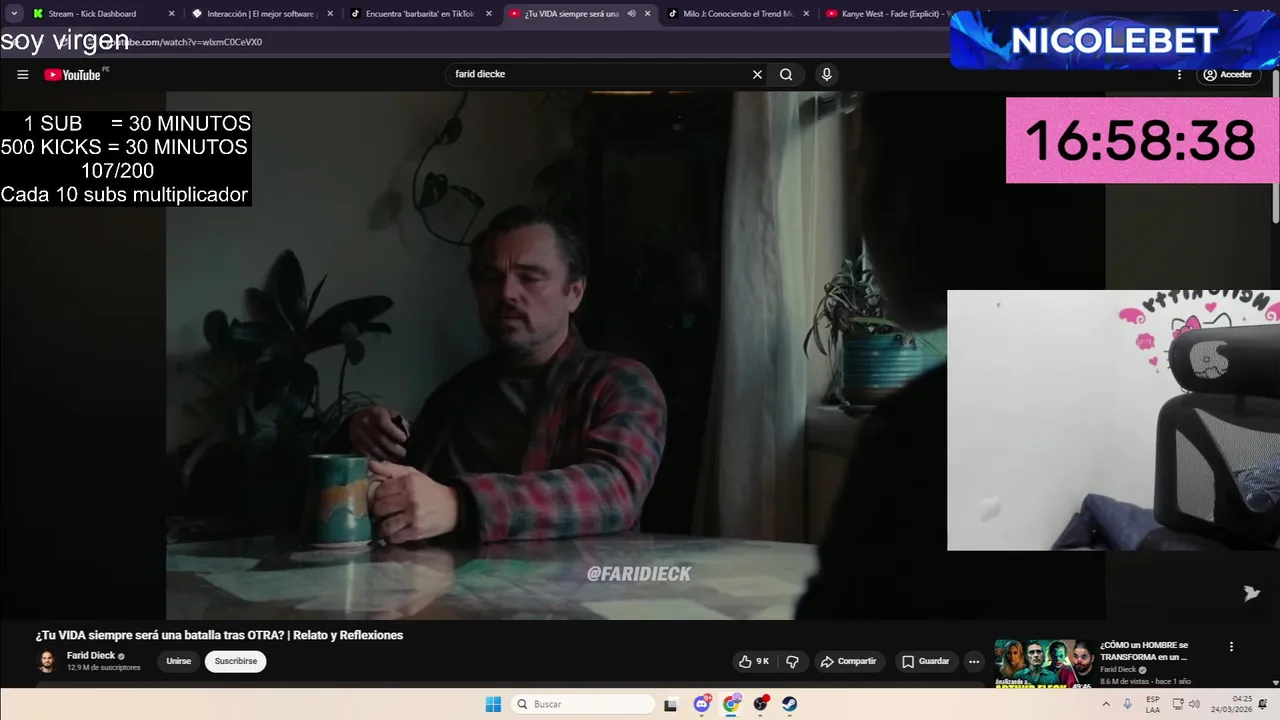Go to the YouTube home logo
The image size is (1280, 720).
(73, 75)
